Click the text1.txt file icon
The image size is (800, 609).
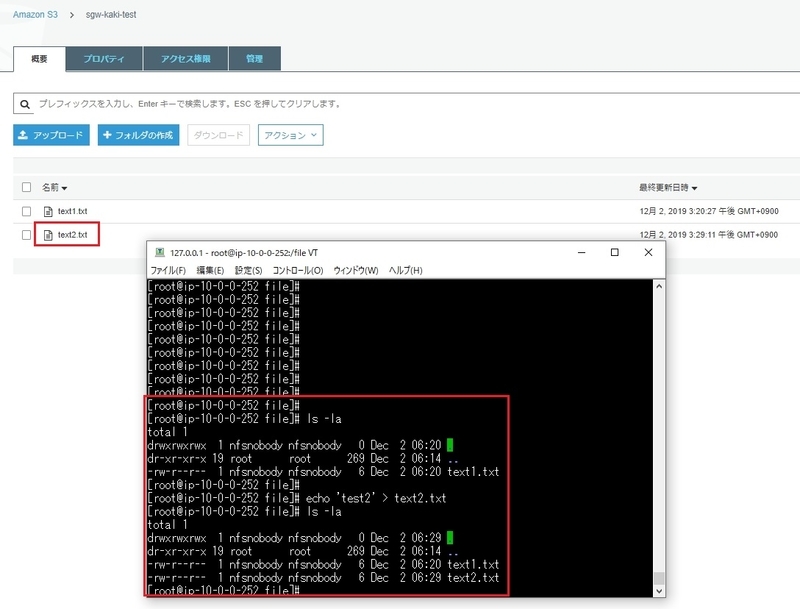click(x=48, y=211)
